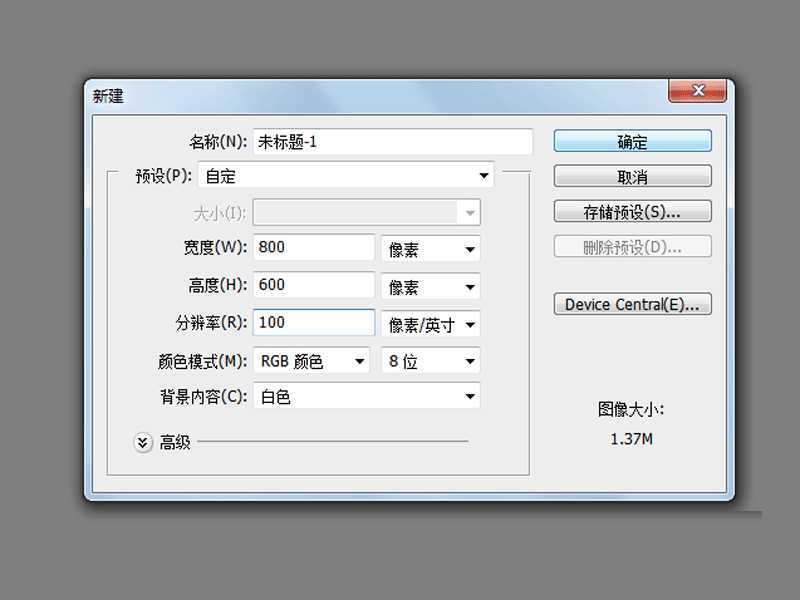This screenshot has width=800, height=600.
Task: Open Device Central via its button
Action: coord(632,304)
